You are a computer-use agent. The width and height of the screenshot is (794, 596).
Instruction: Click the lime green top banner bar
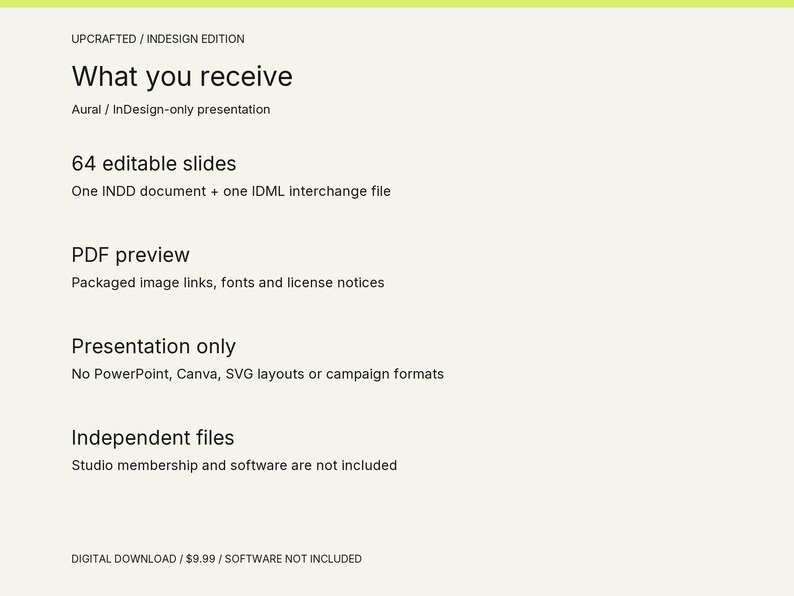397,4
